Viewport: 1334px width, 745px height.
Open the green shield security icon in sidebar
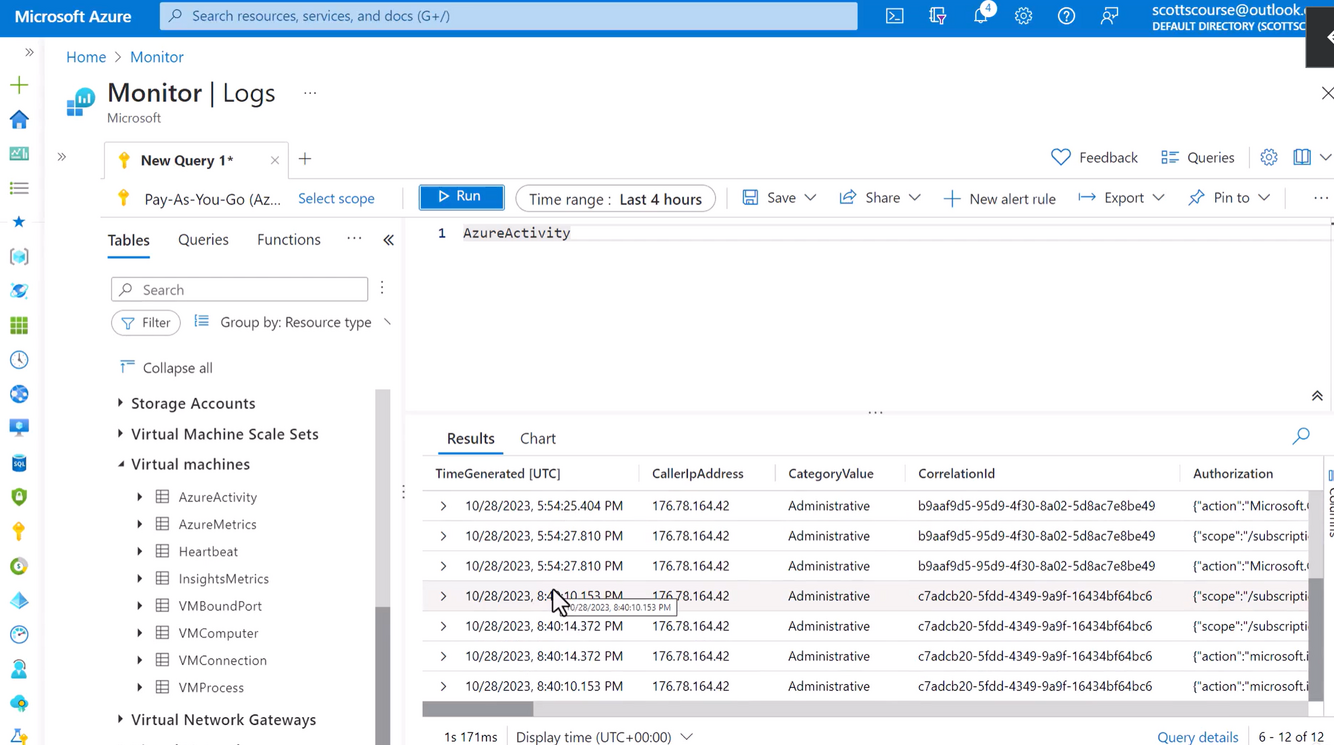19,497
